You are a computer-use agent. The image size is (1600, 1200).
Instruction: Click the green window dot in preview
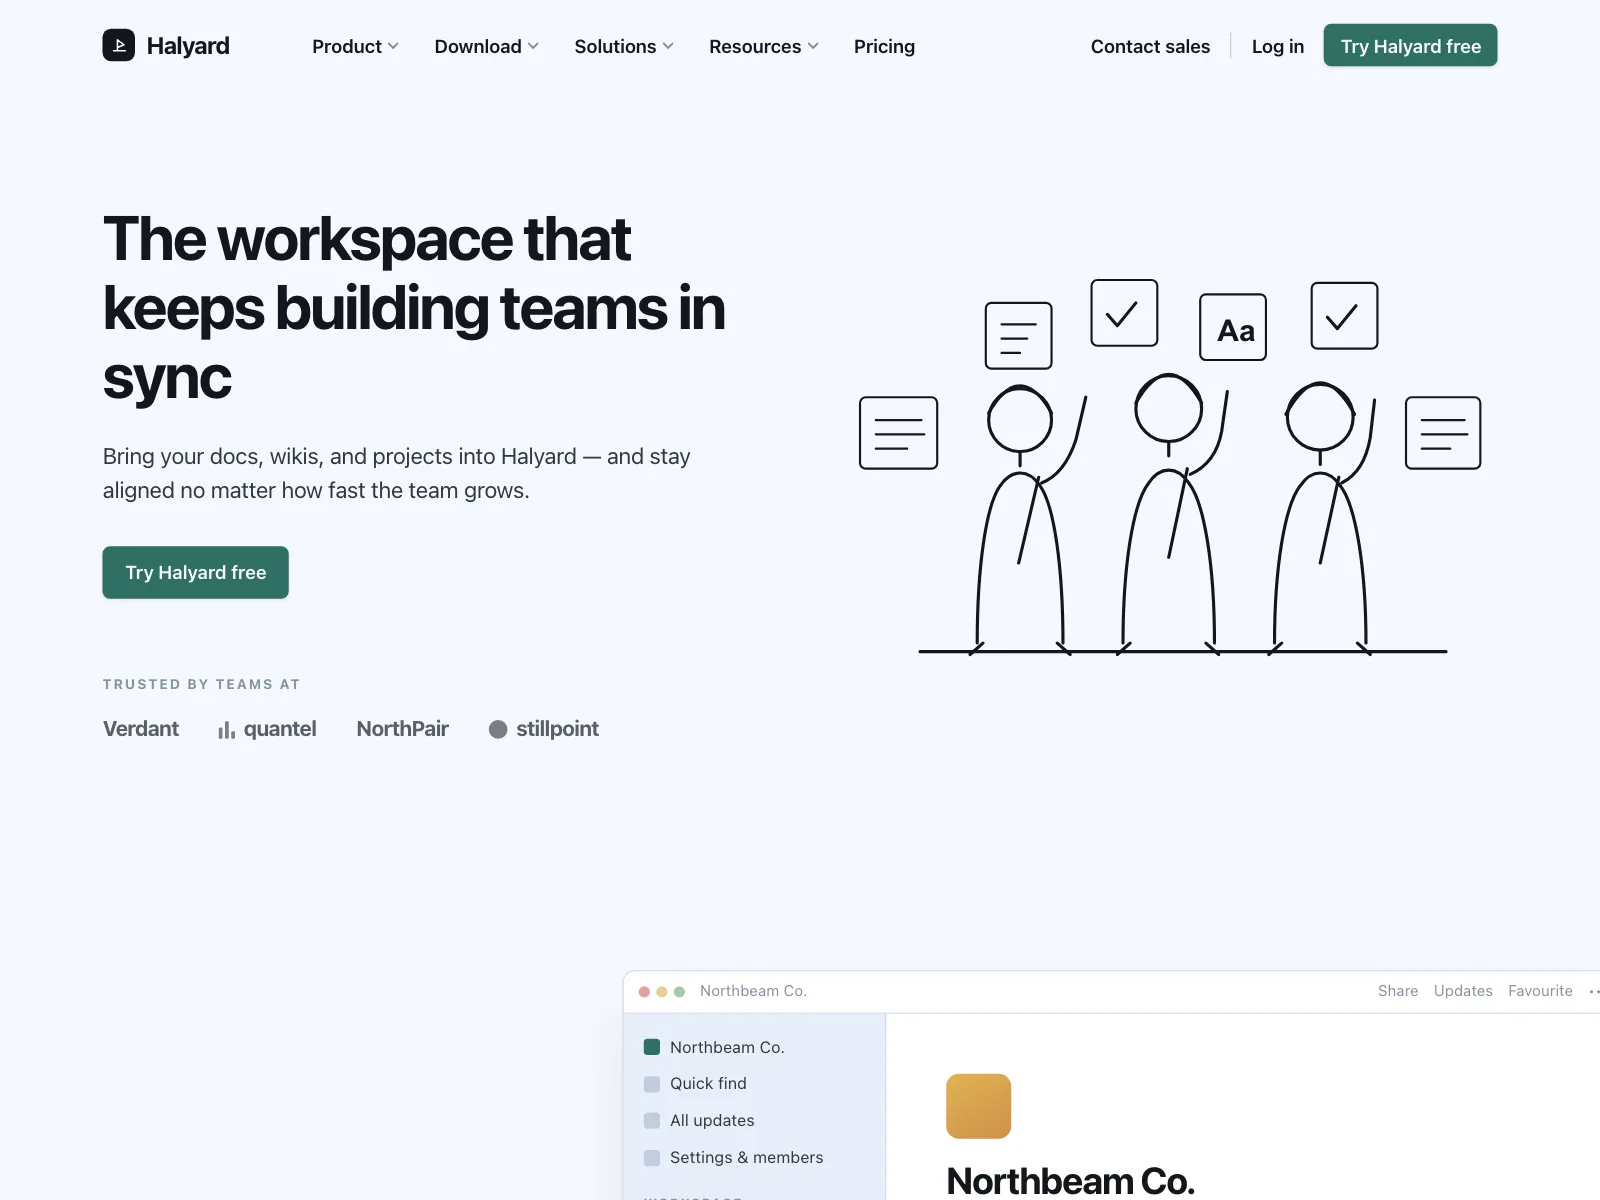coord(680,992)
